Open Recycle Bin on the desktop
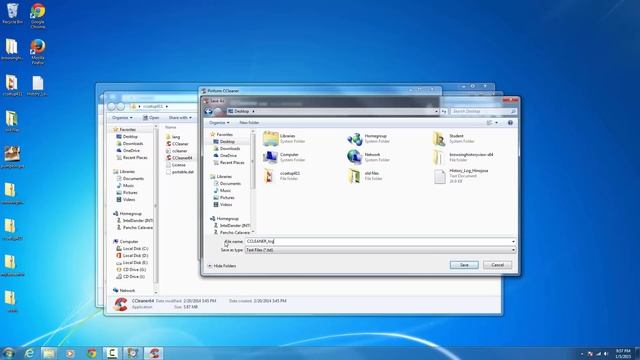This screenshot has height=360, width=640. point(12,13)
